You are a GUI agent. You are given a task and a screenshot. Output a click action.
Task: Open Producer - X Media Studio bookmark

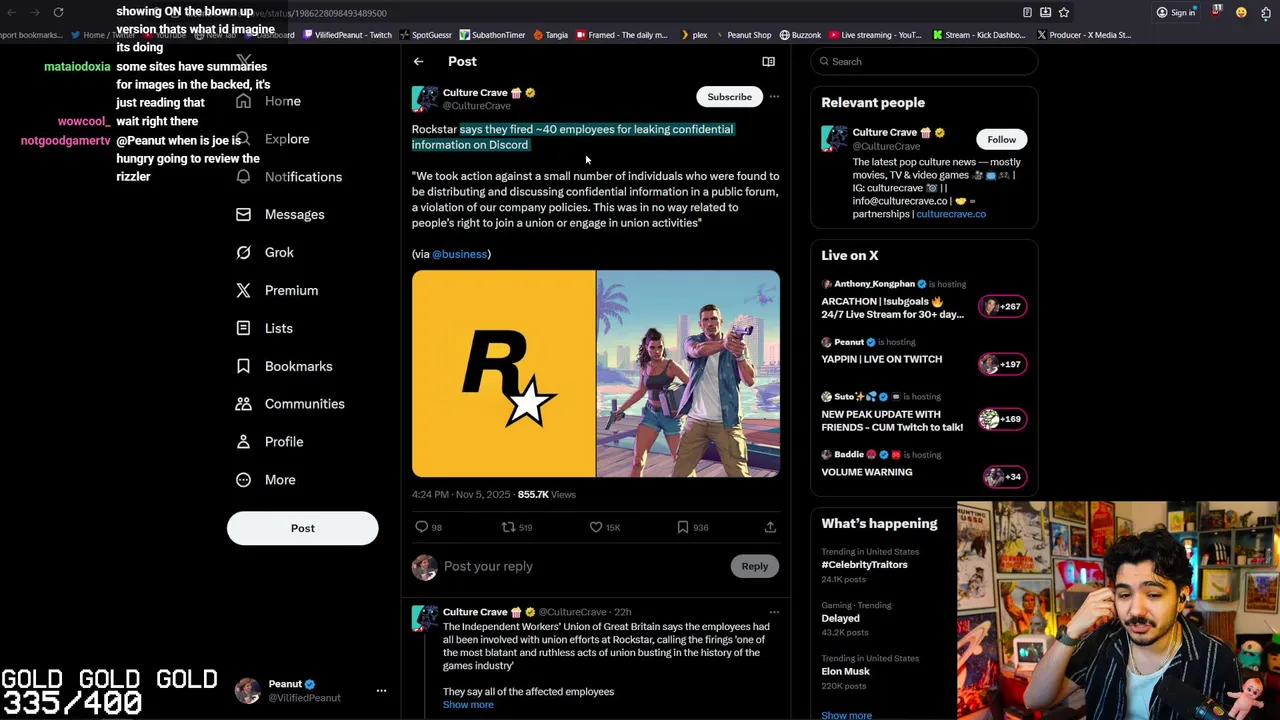(1084, 35)
